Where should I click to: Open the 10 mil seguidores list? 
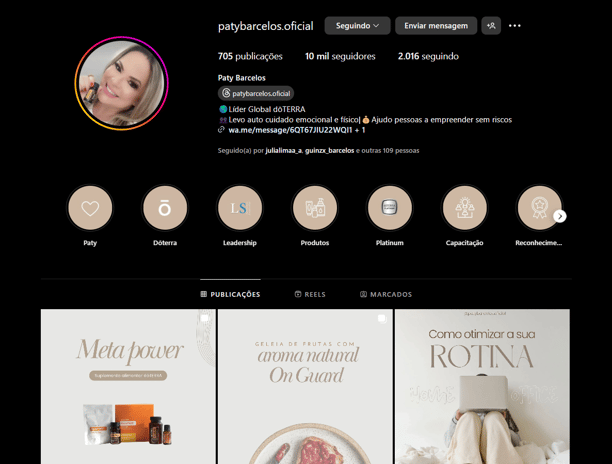click(x=340, y=57)
